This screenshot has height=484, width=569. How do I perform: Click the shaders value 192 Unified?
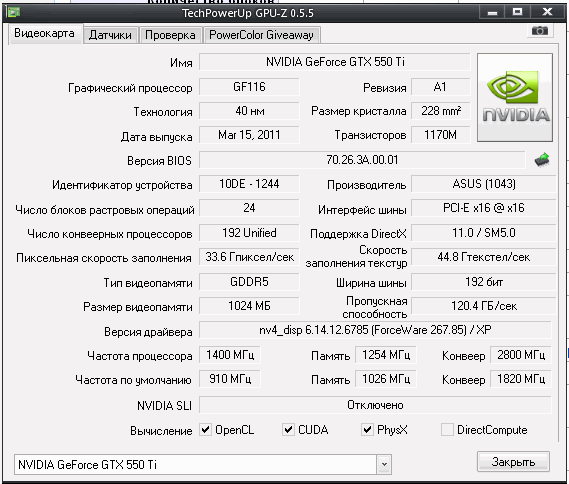click(249, 233)
